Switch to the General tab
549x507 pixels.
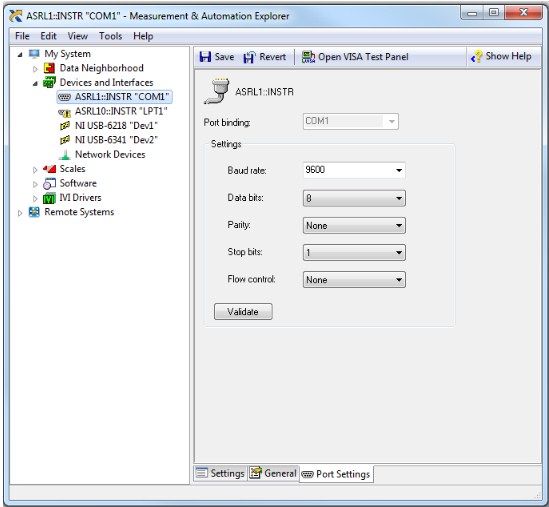pyautogui.click(x=273, y=473)
